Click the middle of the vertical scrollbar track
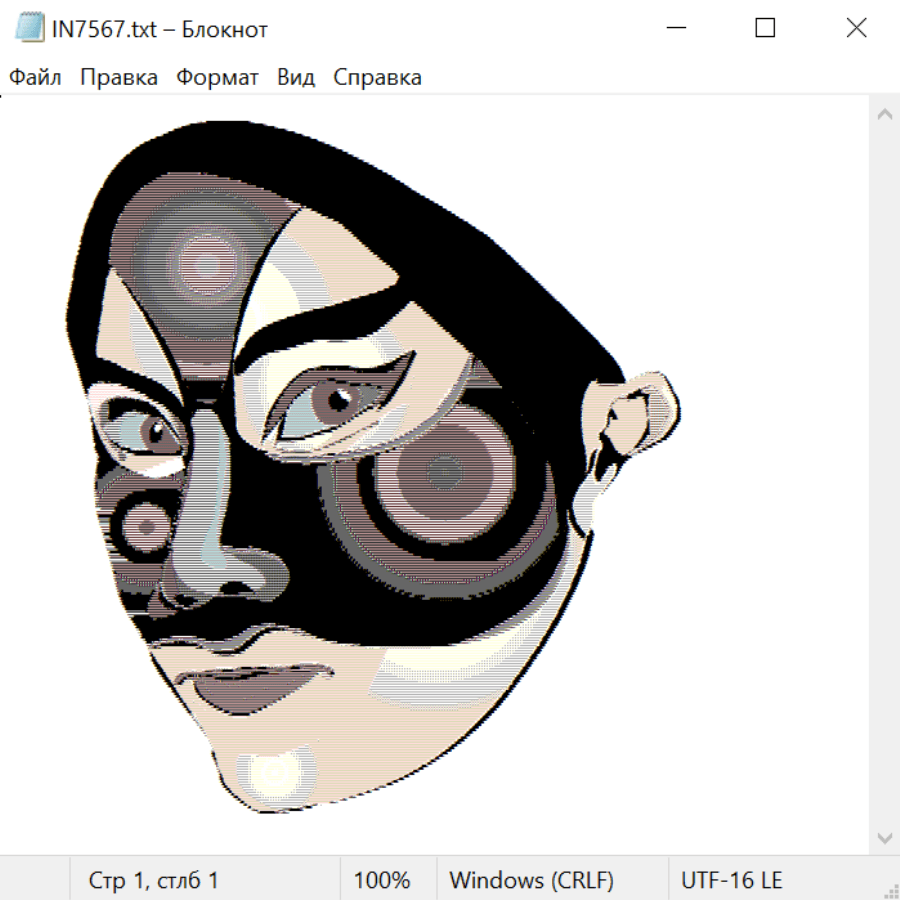Screen dimensions: 900x900 click(884, 475)
